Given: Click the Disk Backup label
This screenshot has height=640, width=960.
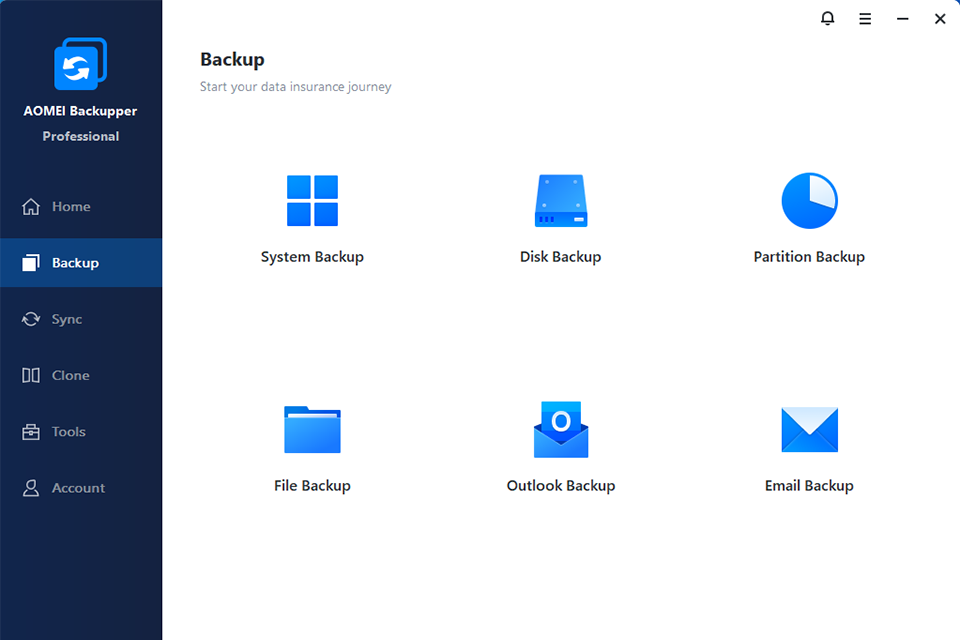Looking at the screenshot, I should [x=561, y=257].
